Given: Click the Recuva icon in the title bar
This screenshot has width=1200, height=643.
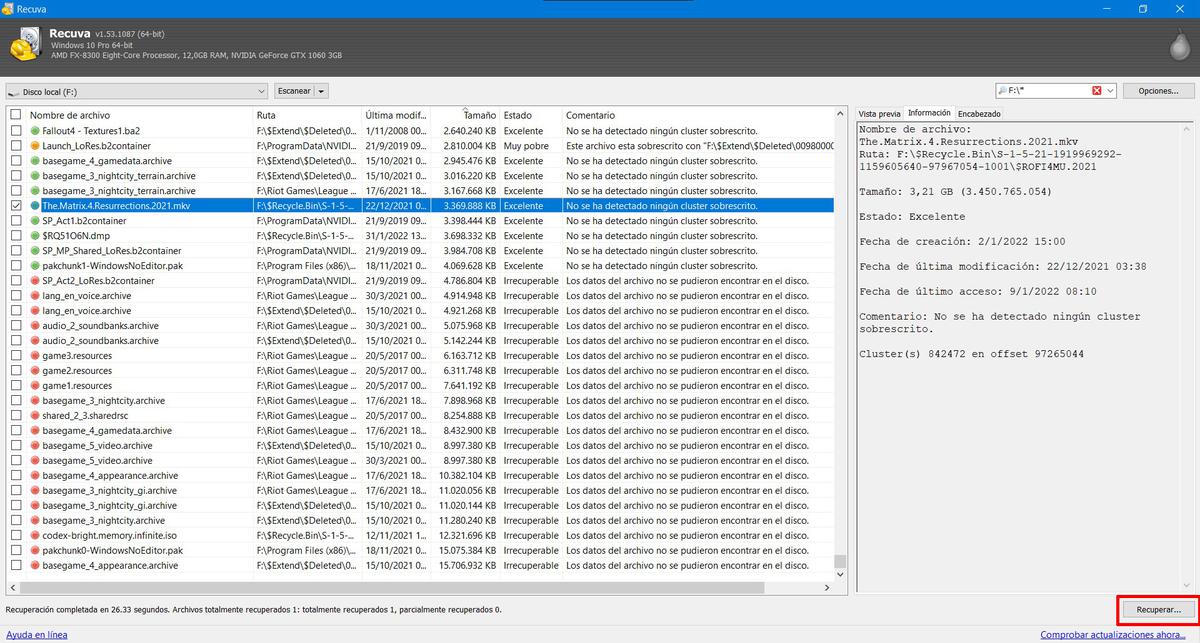Looking at the screenshot, I should [9, 7].
